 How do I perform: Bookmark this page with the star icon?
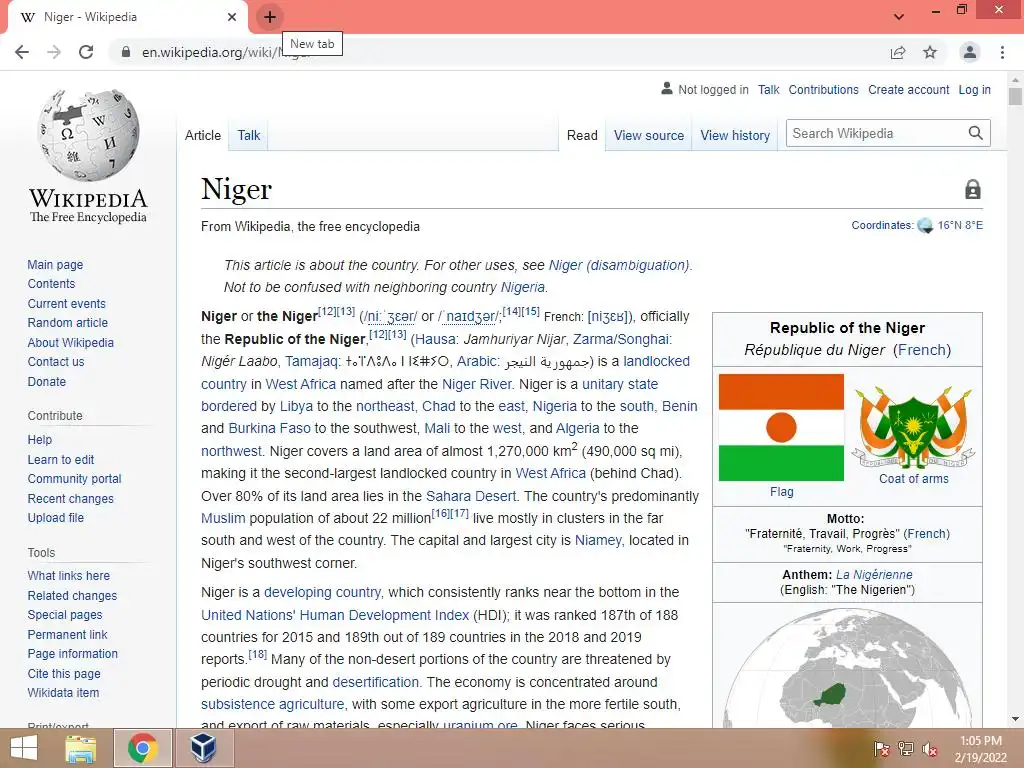[x=930, y=52]
